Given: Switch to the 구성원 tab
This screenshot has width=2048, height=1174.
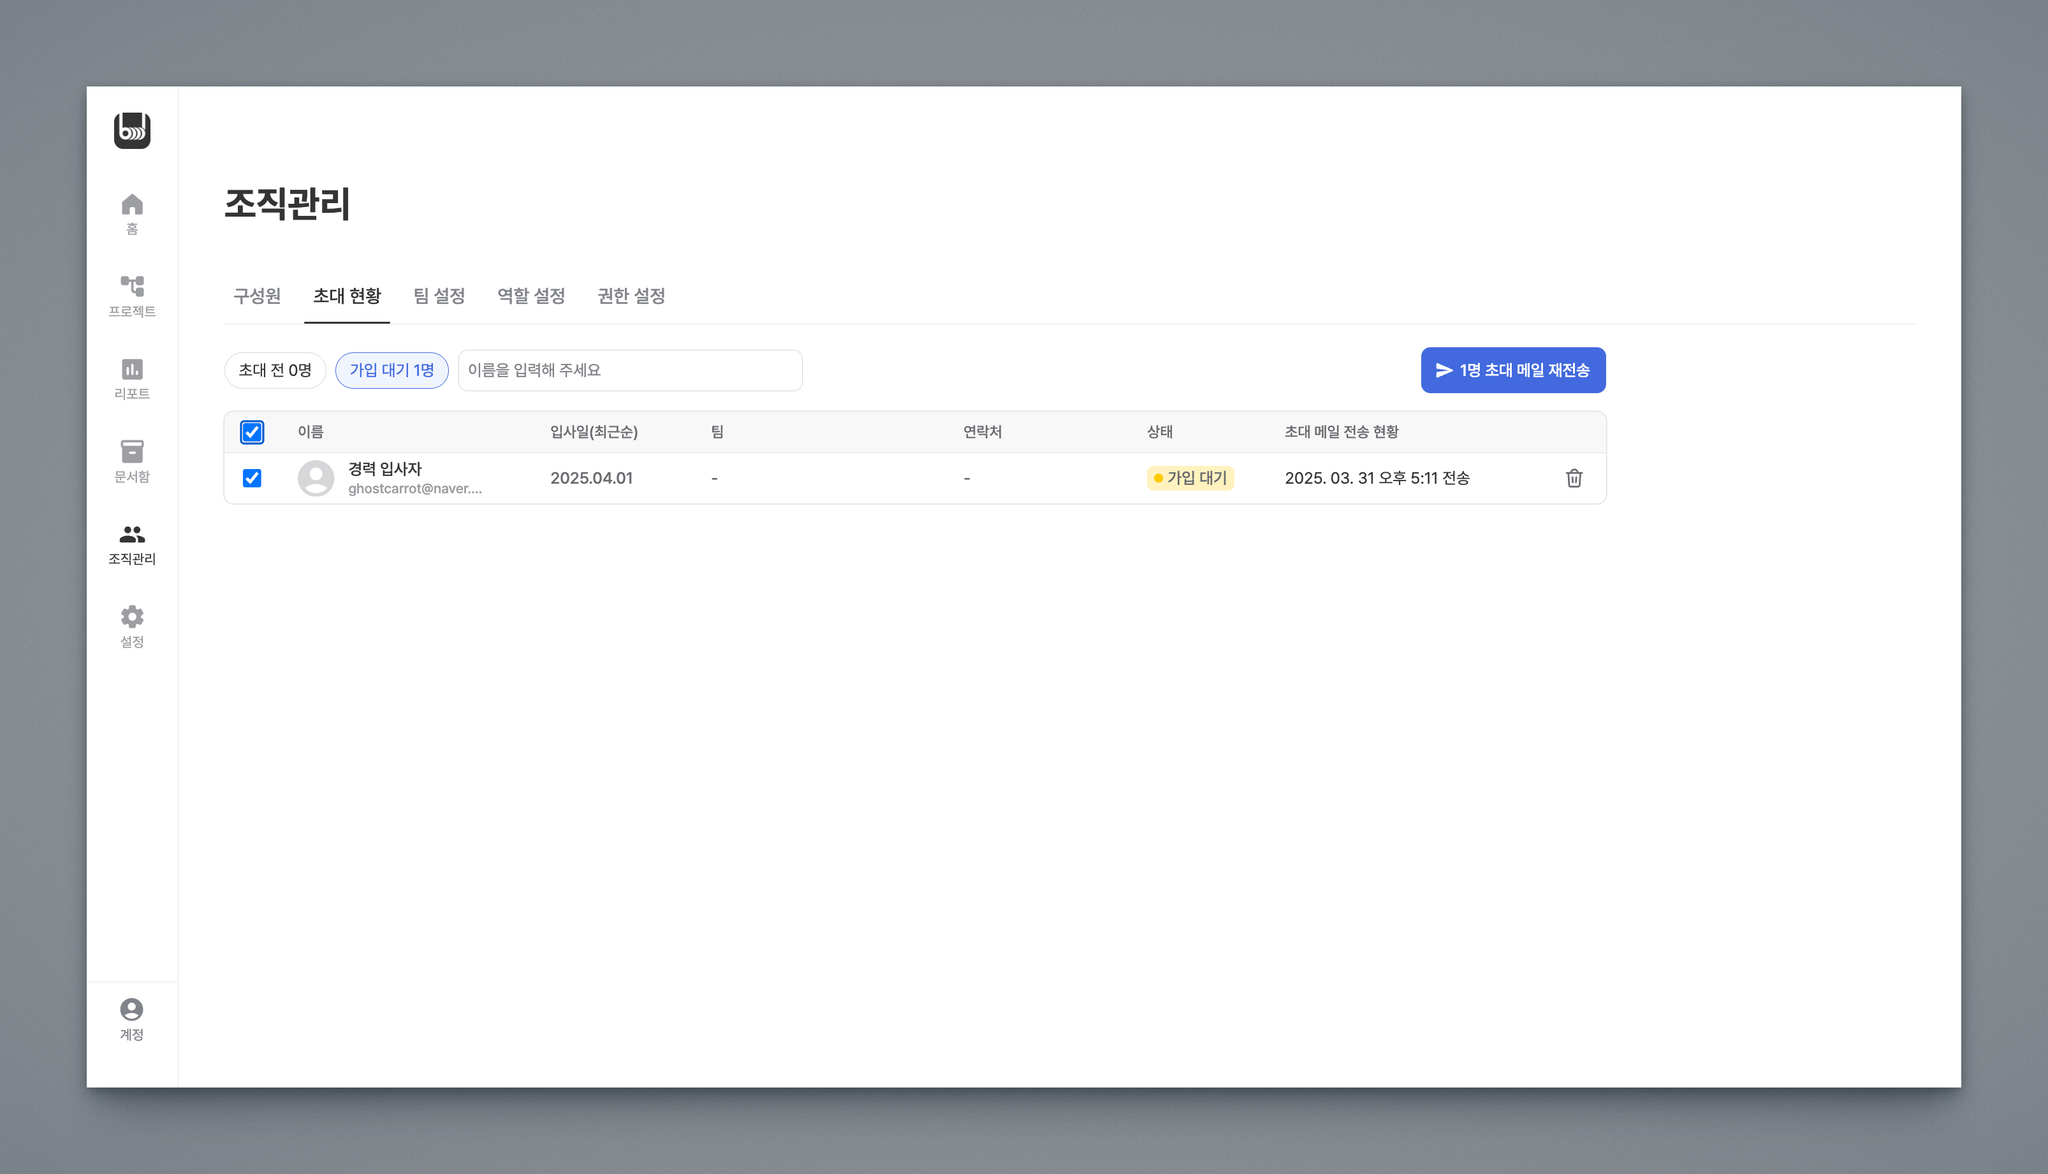Looking at the screenshot, I should click(257, 296).
